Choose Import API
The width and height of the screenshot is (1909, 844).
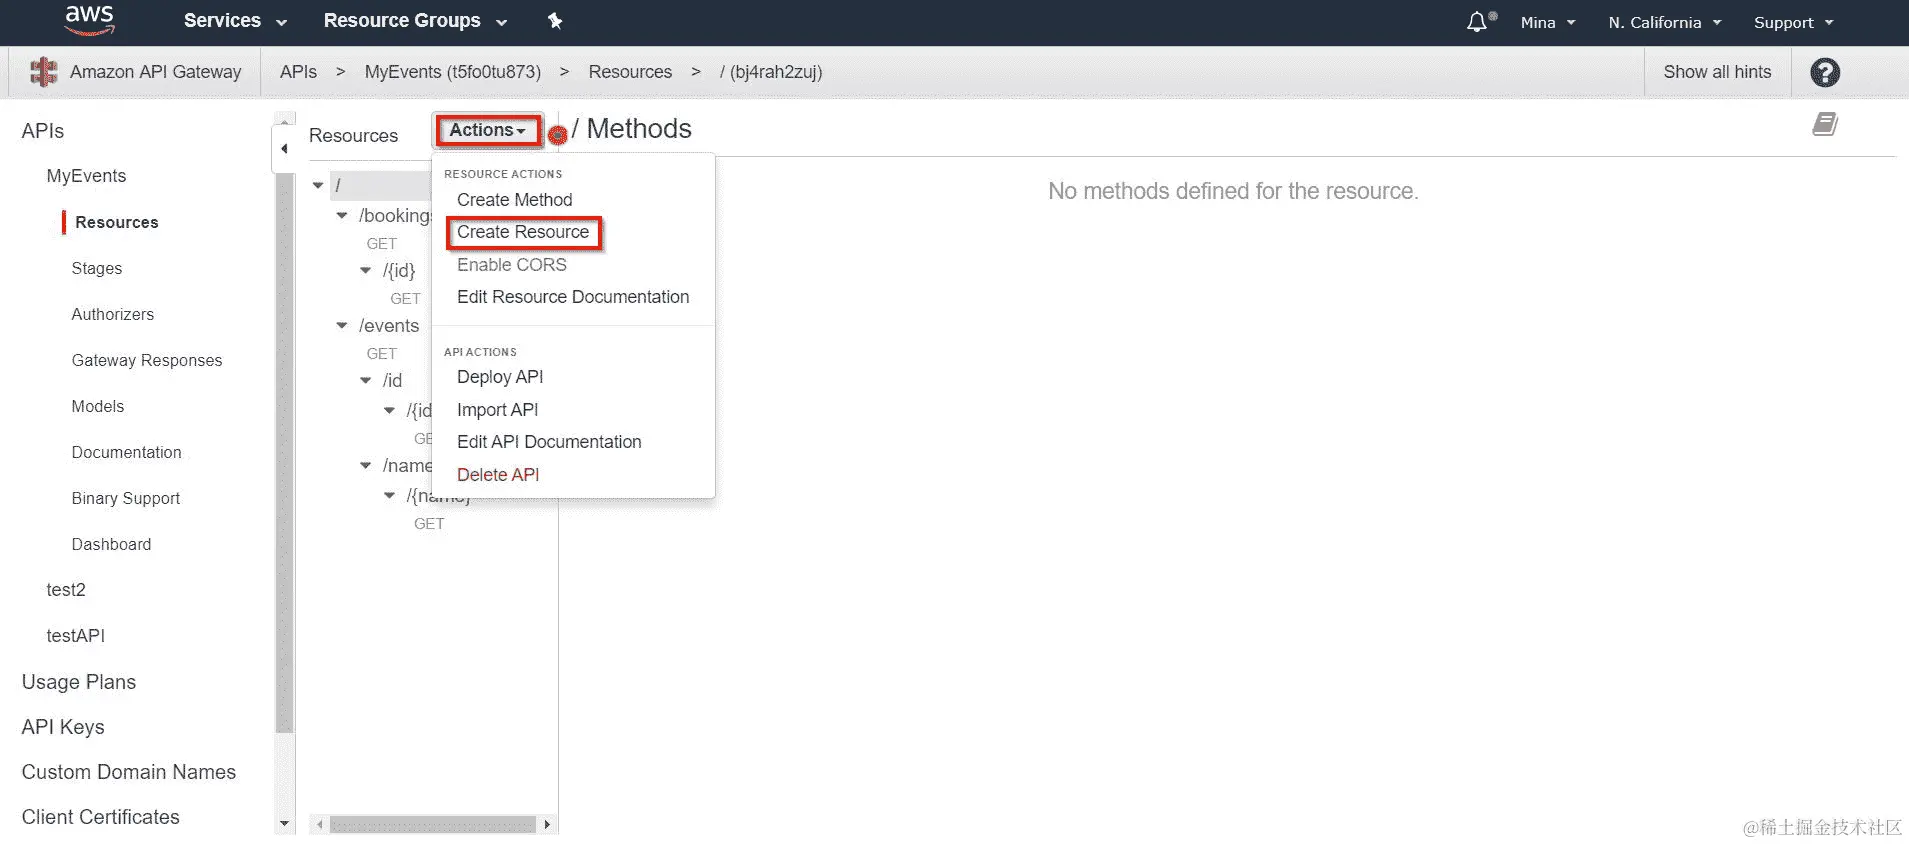497,410
